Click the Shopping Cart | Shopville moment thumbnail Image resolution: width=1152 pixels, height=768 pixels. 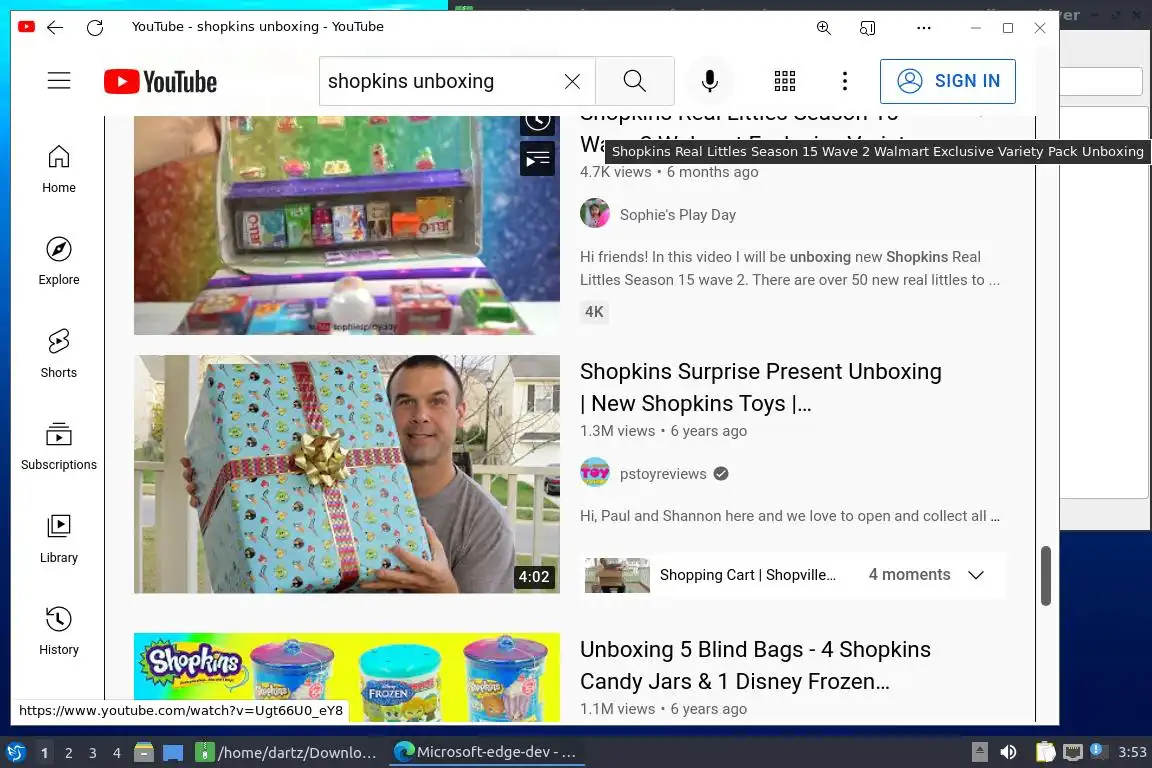[x=616, y=575]
